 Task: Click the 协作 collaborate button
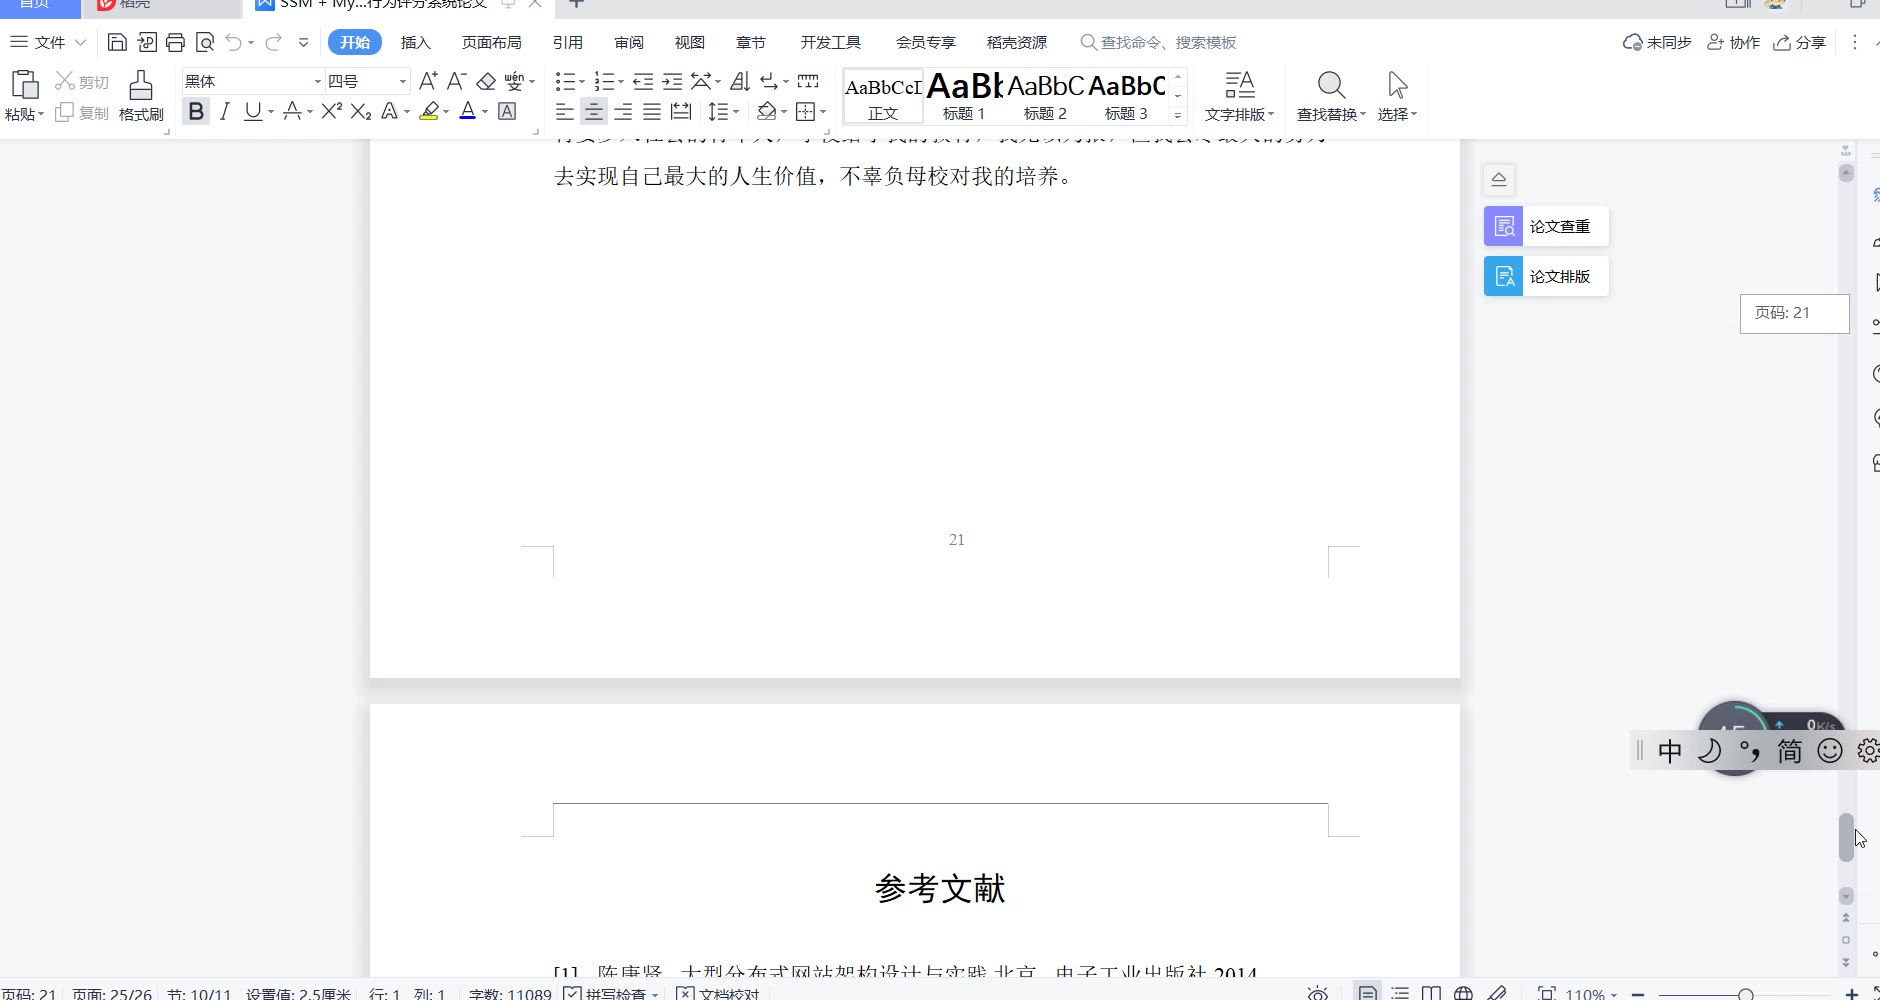[x=1733, y=42]
